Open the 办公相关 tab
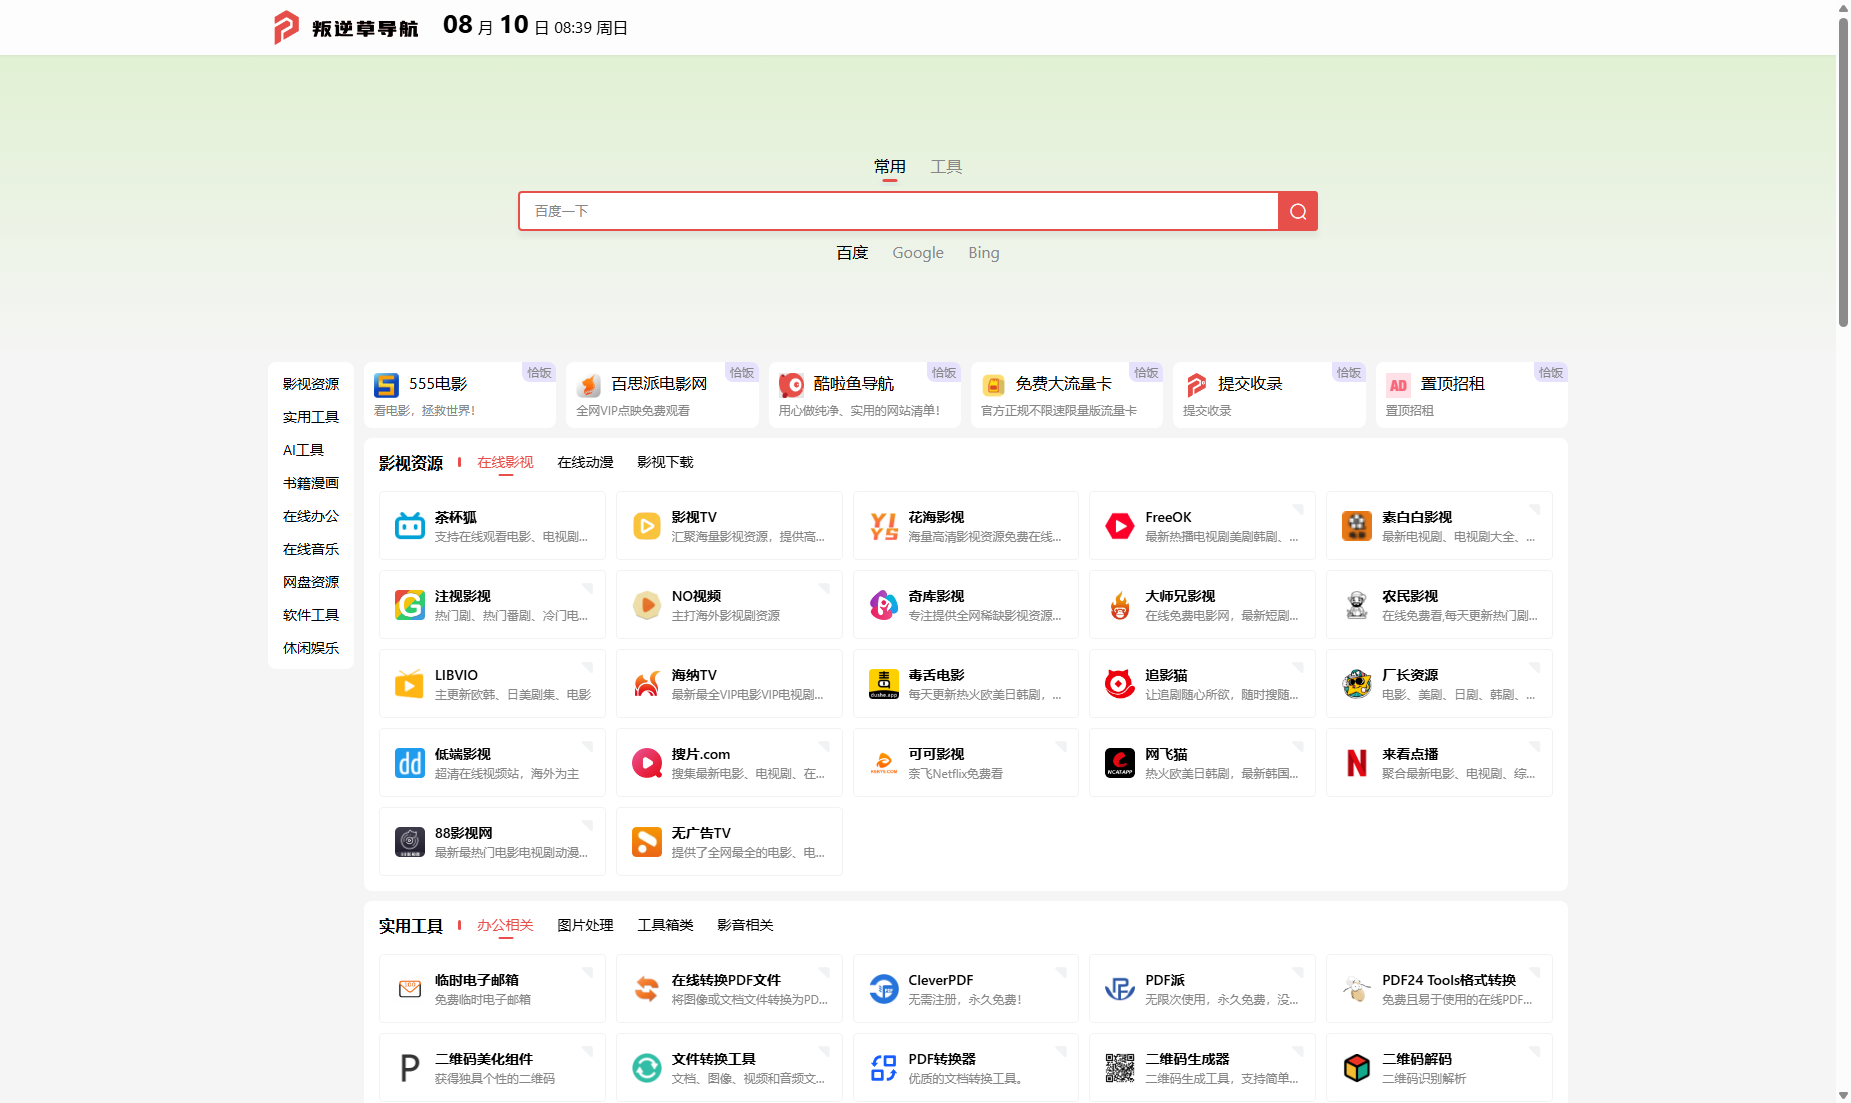Screen dimensions: 1851x1103 tap(505, 925)
